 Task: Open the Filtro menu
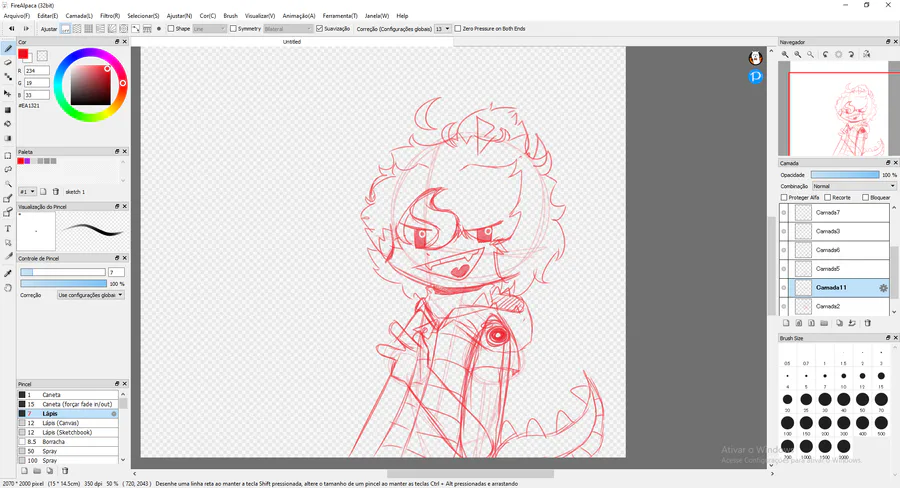point(110,16)
